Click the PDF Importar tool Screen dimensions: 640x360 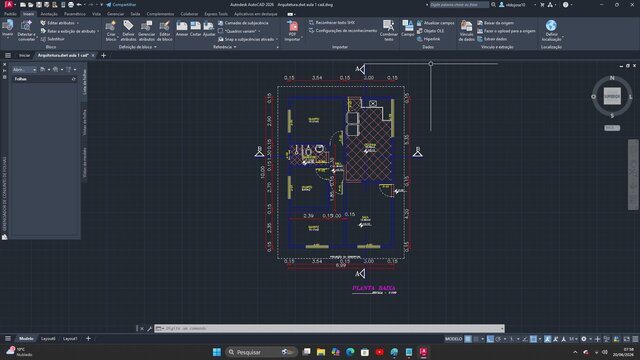(293, 31)
